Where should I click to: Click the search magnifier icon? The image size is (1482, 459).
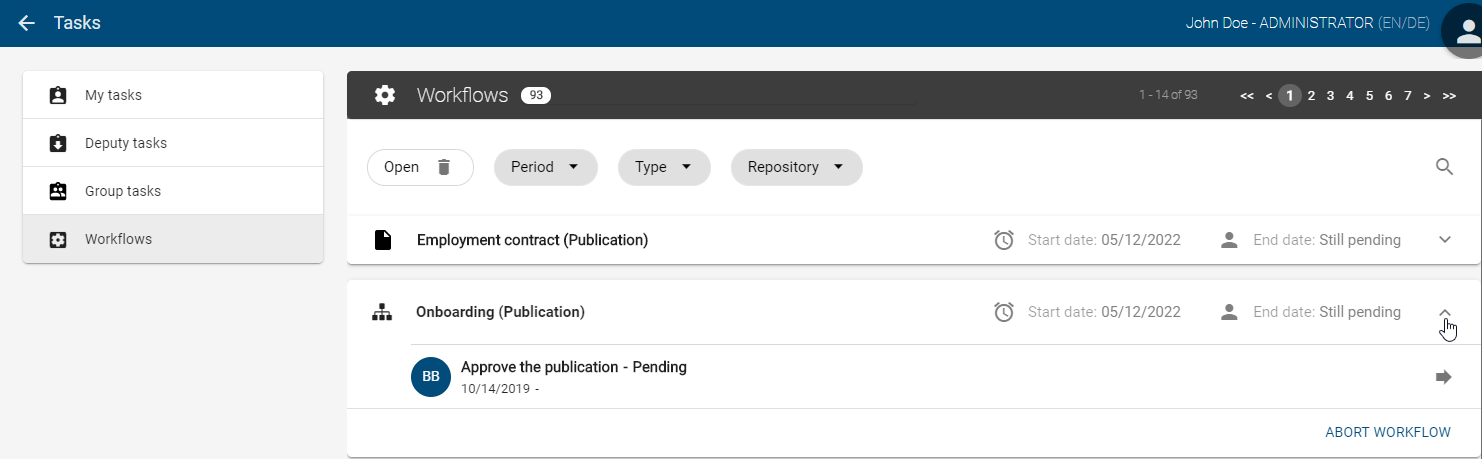[1444, 167]
